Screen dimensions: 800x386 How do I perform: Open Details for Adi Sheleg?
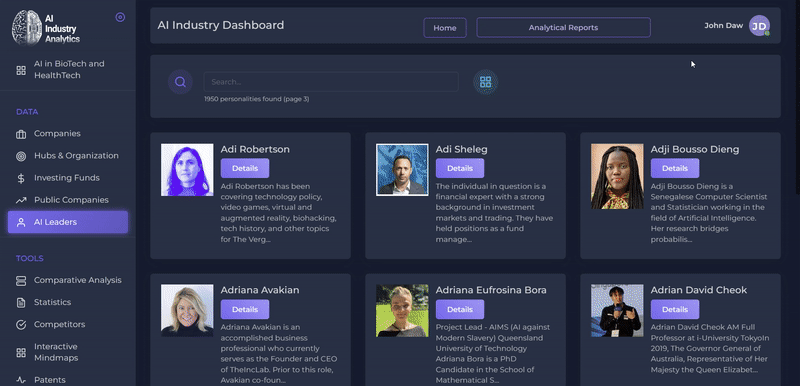click(460, 168)
